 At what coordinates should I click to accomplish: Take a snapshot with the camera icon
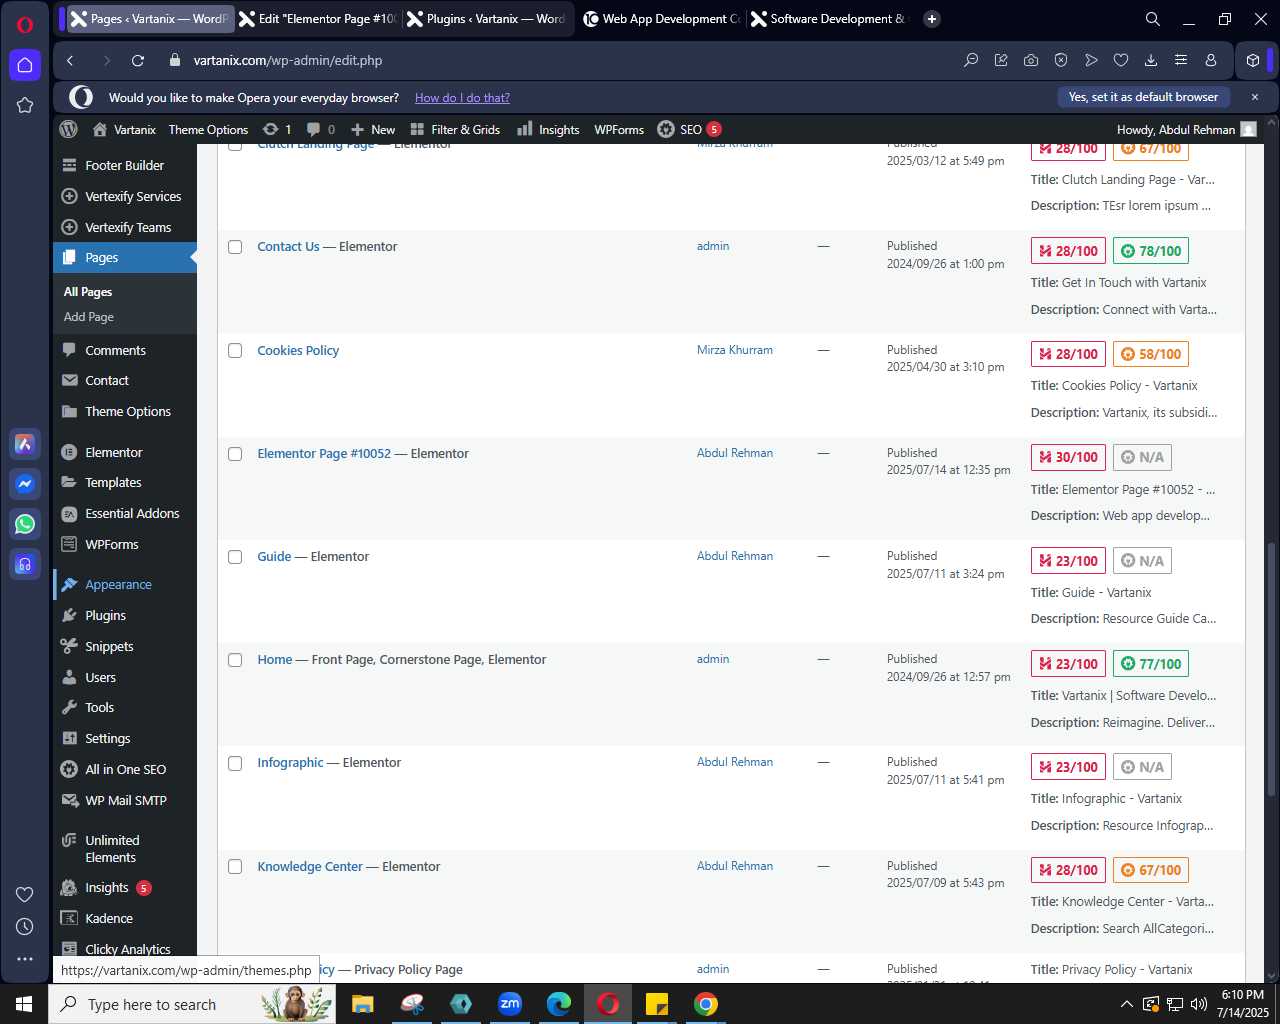coord(1031,60)
